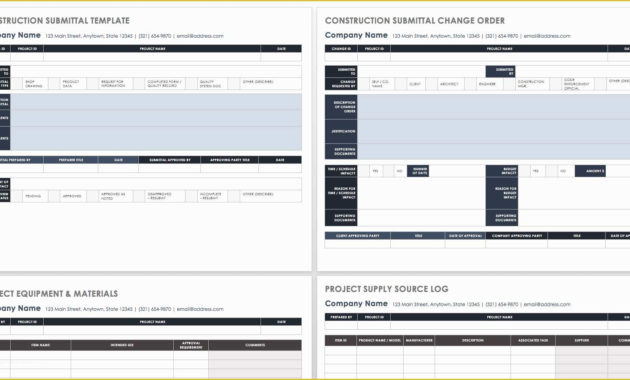Click the Approval Required column header
Screen dimensions: 630x380
pyautogui.click(x=191, y=345)
